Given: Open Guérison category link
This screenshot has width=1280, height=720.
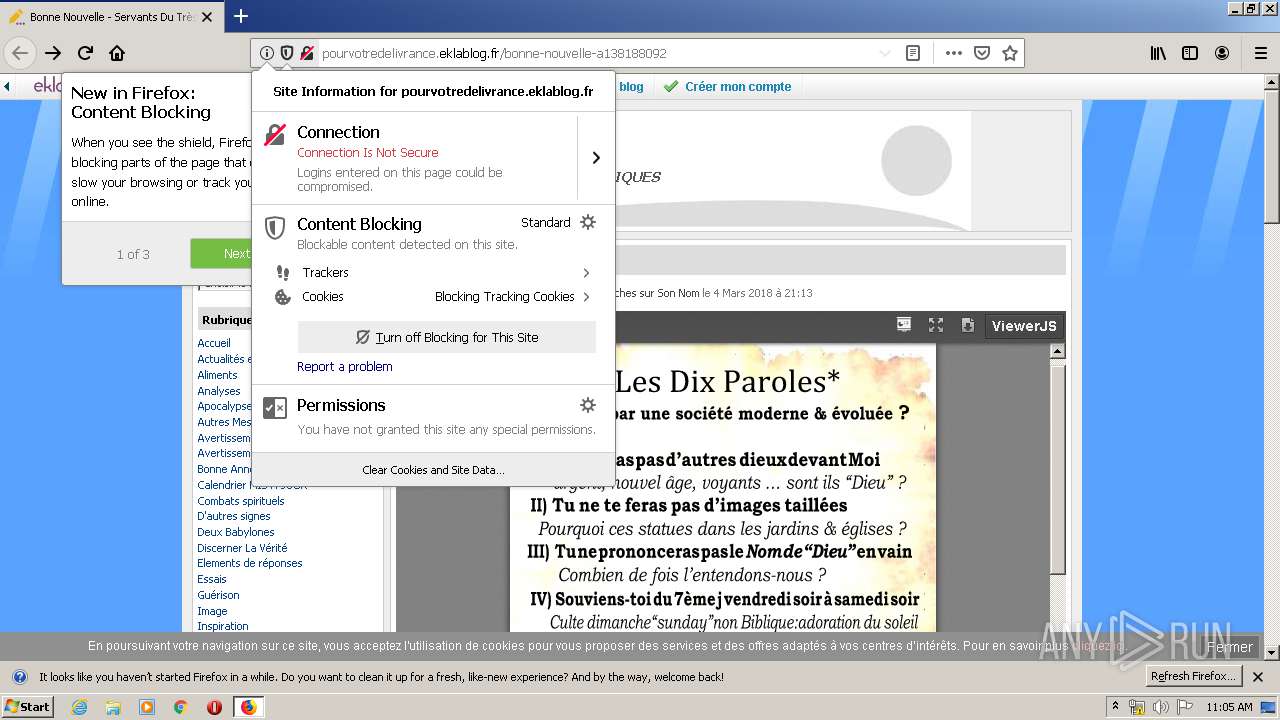Looking at the screenshot, I should tap(218, 595).
